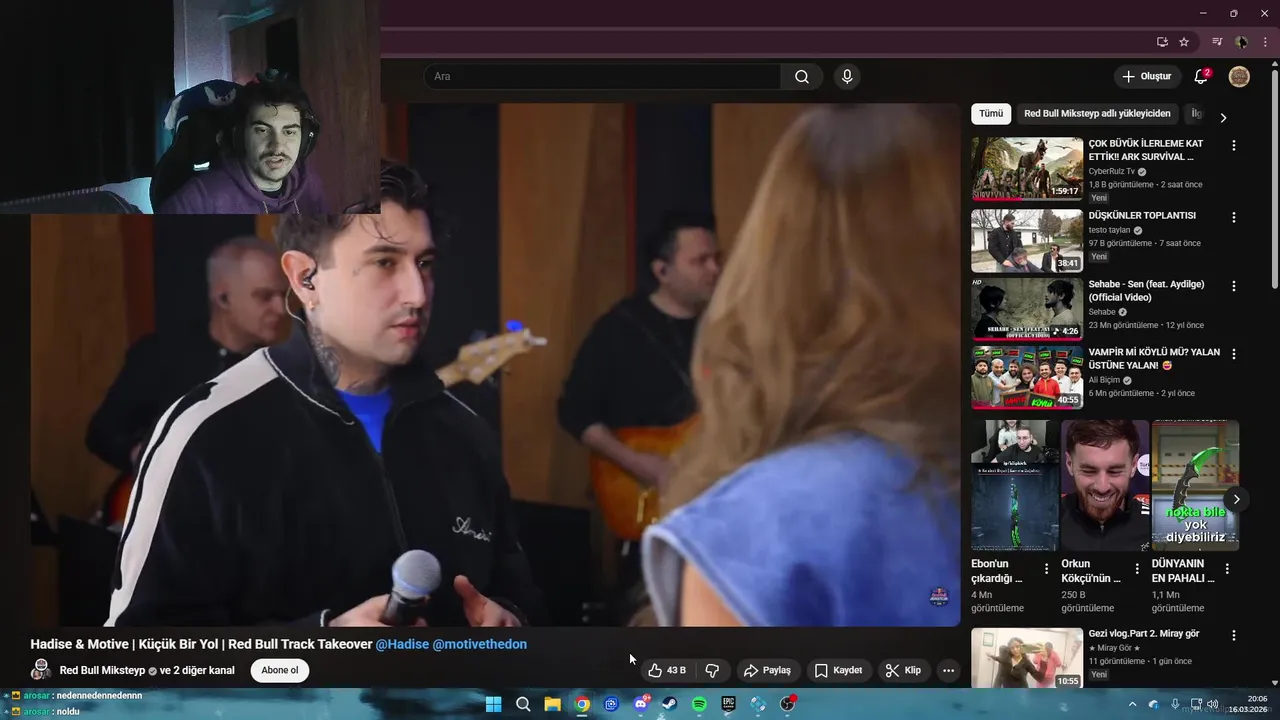Open Steam from taskbar
The width and height of the screenshot is (1280, 720).
(670, 704)
